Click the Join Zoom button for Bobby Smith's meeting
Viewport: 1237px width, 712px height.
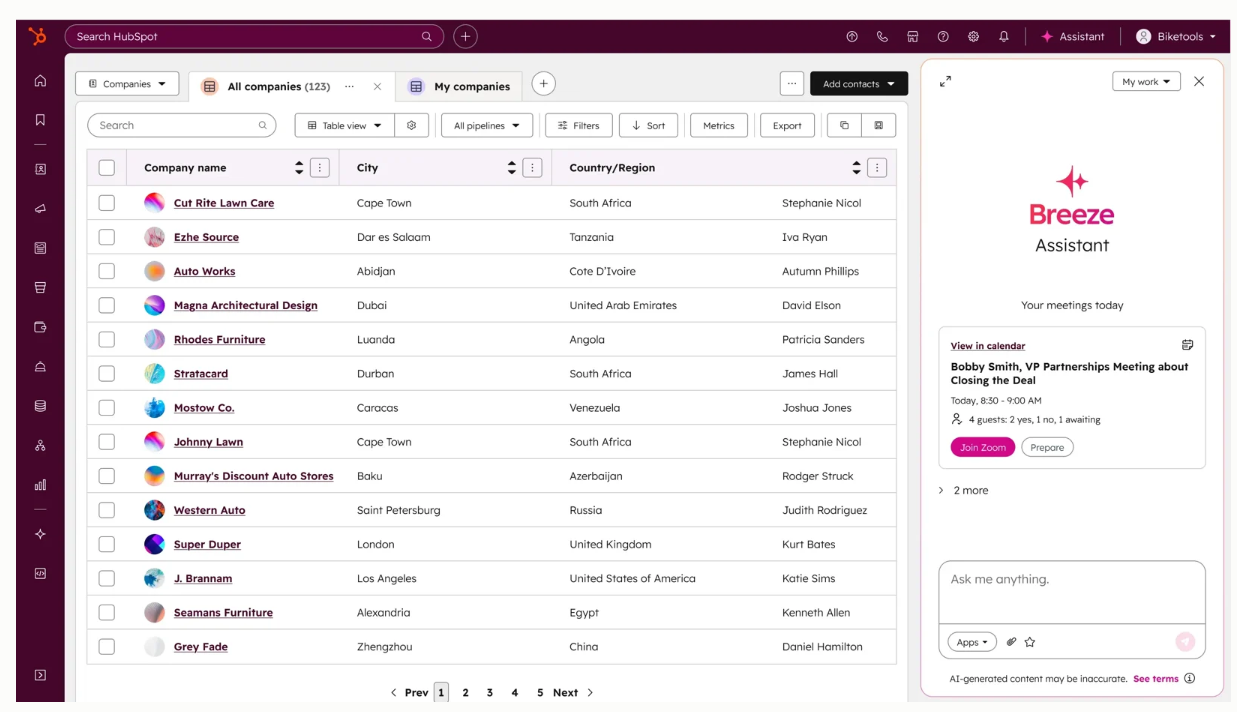point(982,447)
